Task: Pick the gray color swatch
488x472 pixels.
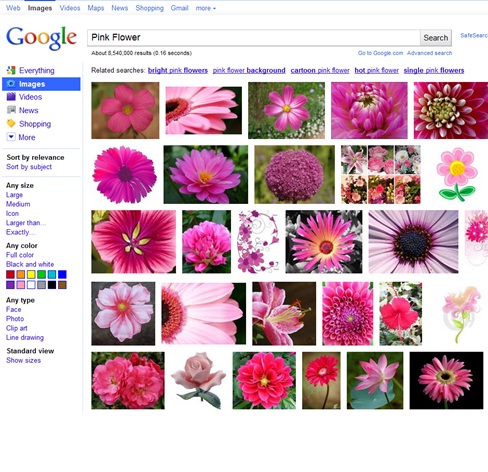Action: coord(41,285)
